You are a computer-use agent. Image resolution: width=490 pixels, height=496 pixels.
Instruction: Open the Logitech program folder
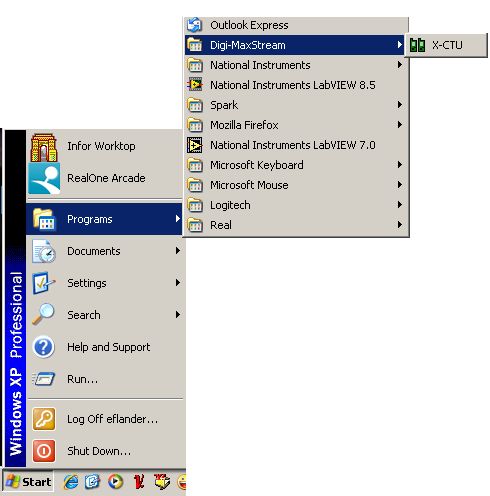pyautogui.click(x=296, y=205)
